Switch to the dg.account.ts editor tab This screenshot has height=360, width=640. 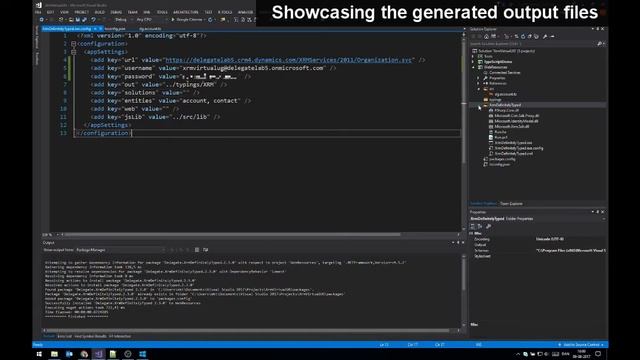150,29
